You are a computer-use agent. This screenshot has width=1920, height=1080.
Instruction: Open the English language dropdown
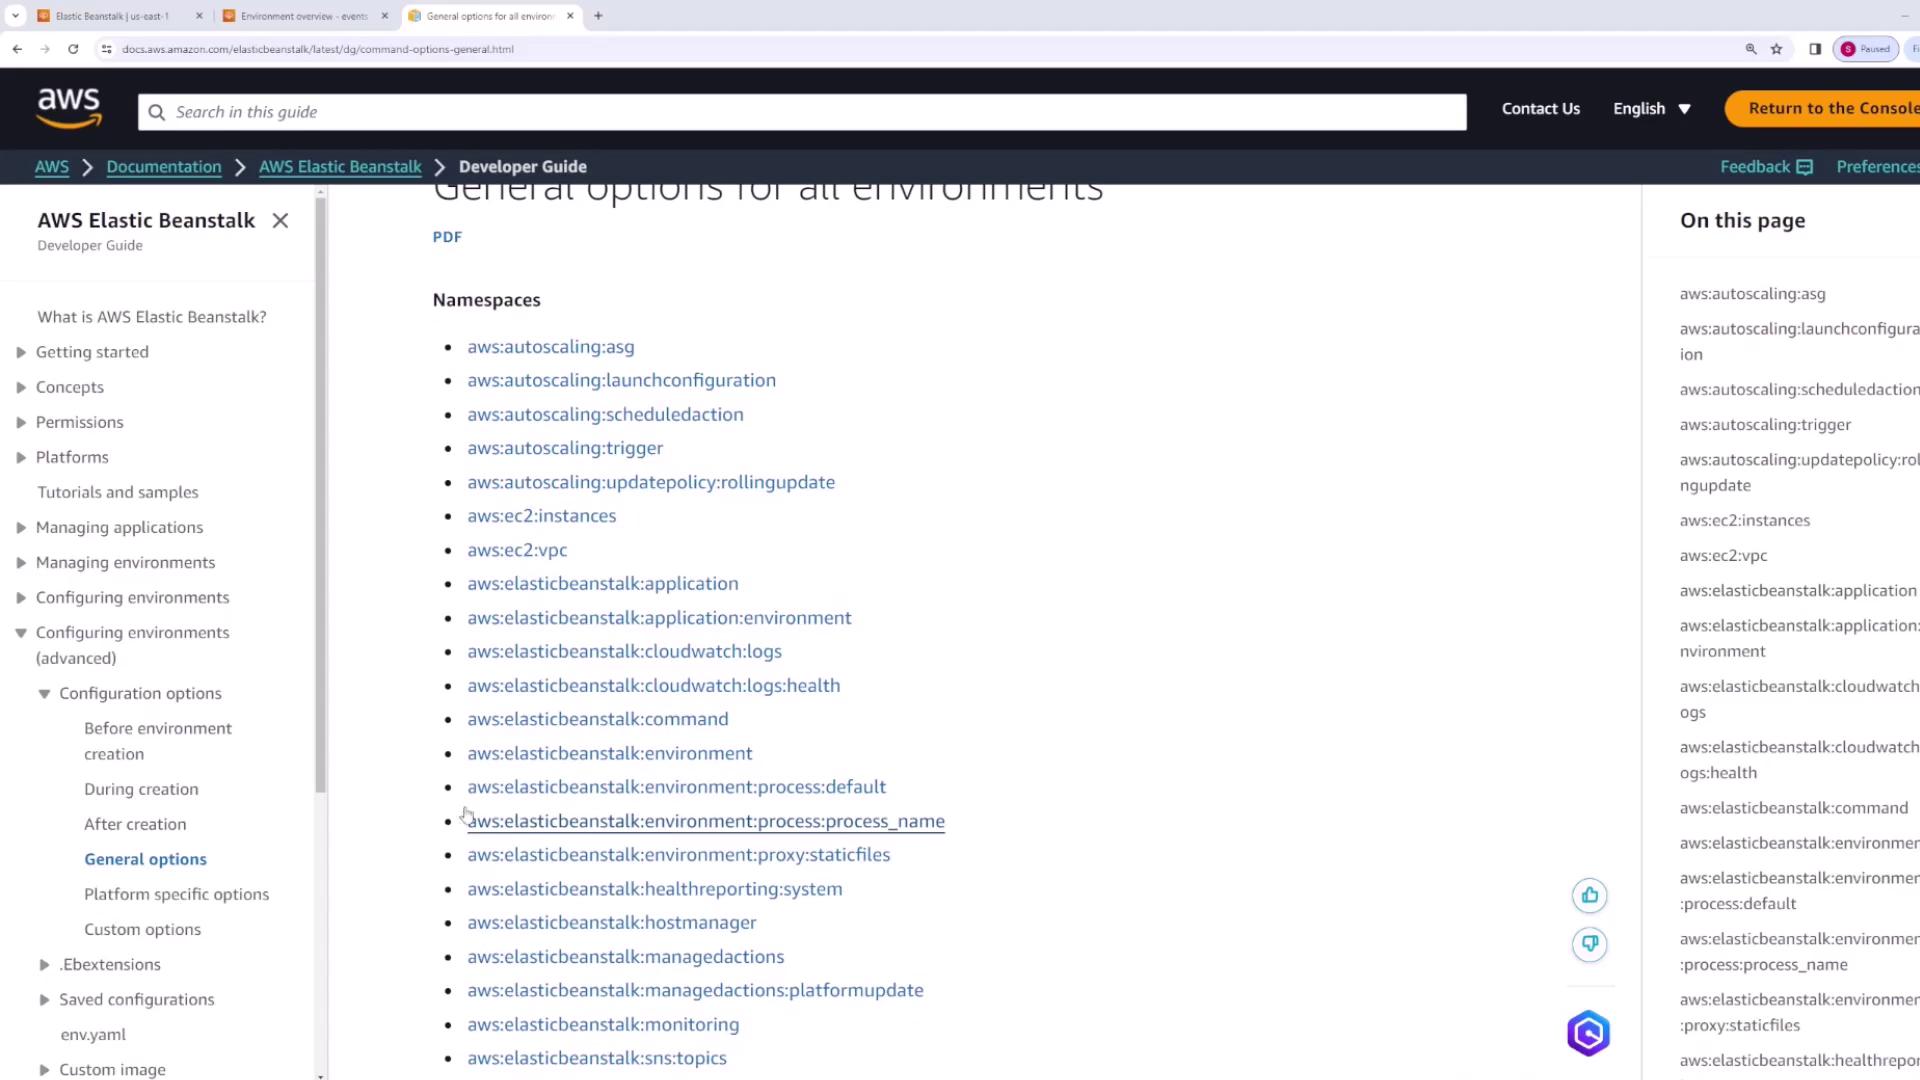click(x=1651, y=109)
